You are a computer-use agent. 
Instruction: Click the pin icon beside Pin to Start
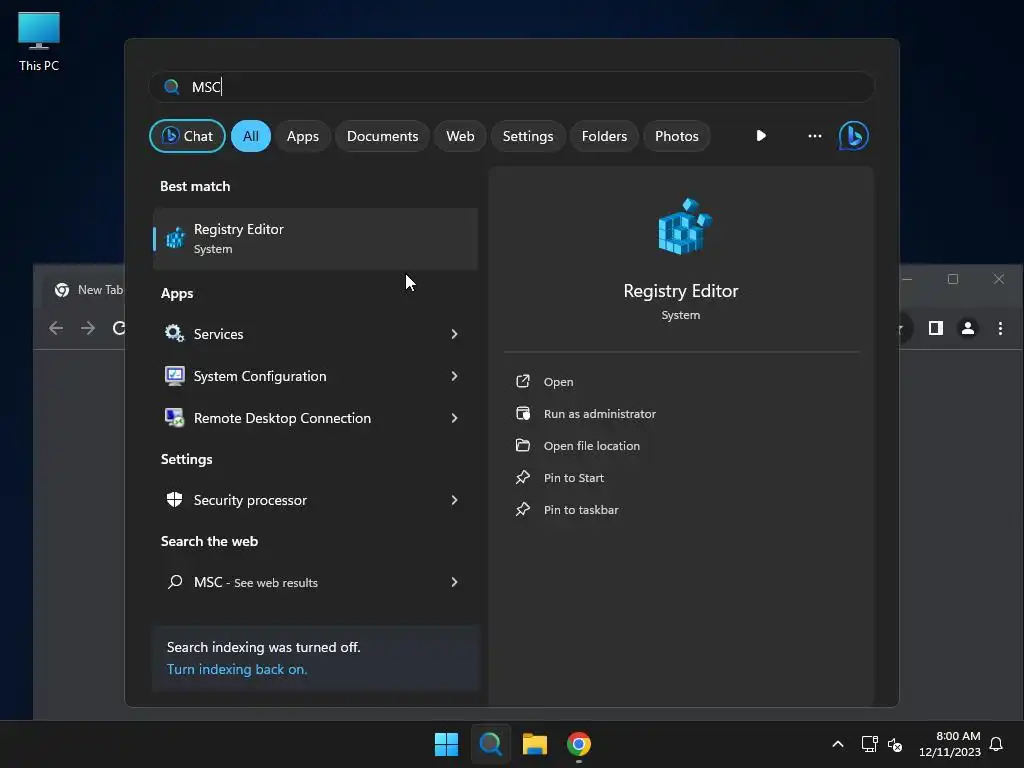523,477
